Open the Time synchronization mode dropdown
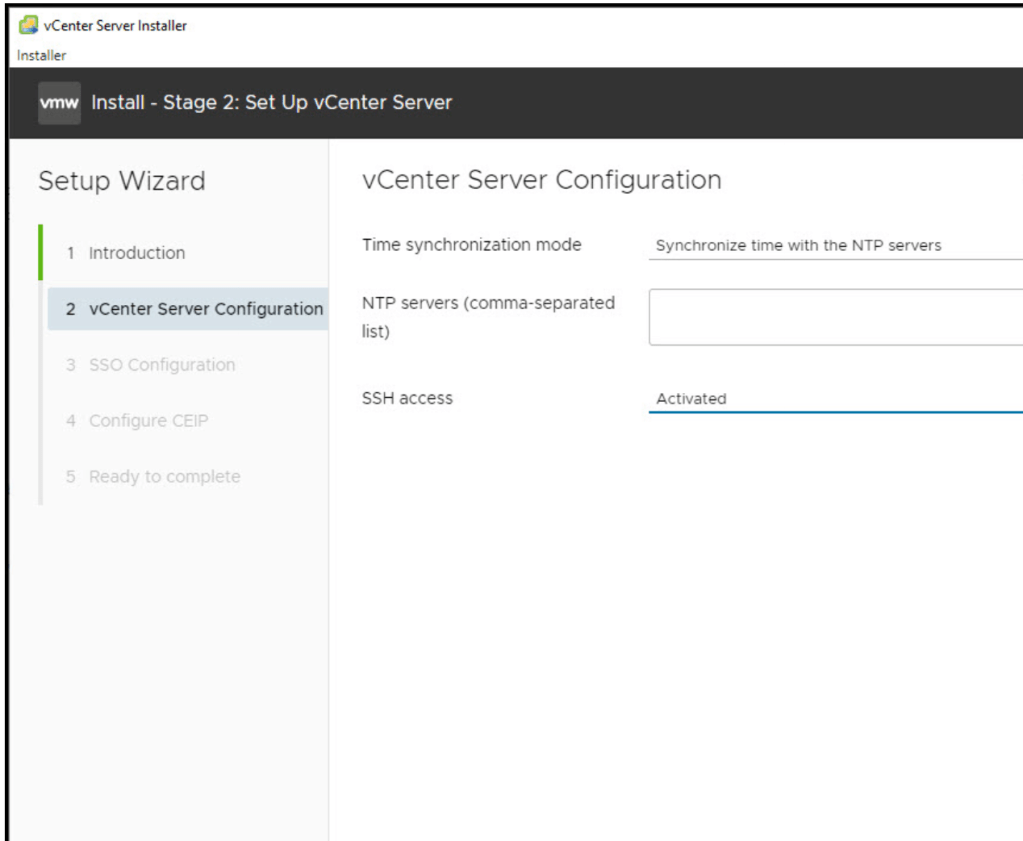The image size is (1023, 841). click(835, 245)
